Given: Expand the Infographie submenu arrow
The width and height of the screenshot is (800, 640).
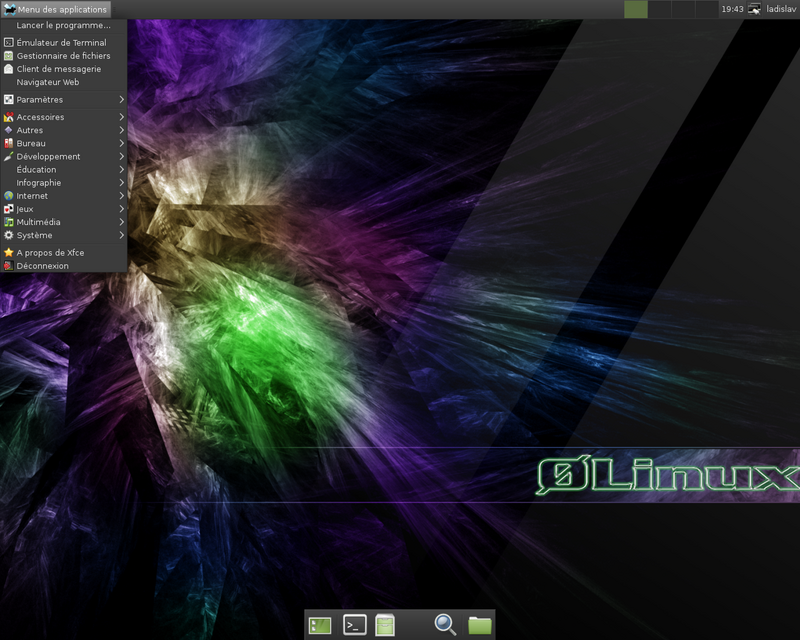Looking at the screenshot, I should pos(121,183).
